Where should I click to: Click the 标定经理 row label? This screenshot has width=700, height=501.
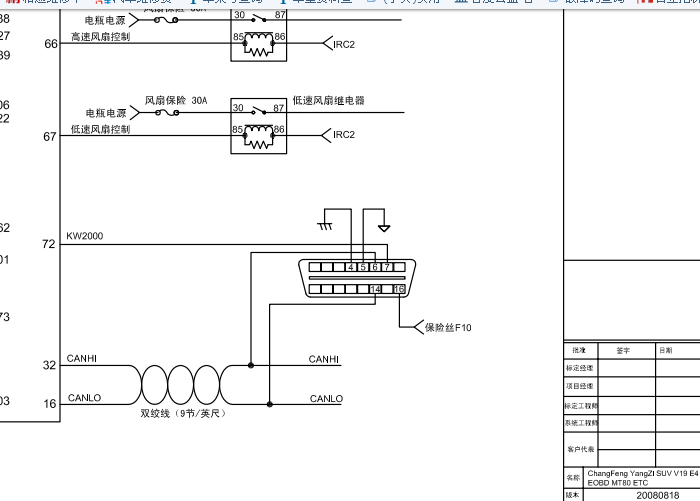point(579,368)
